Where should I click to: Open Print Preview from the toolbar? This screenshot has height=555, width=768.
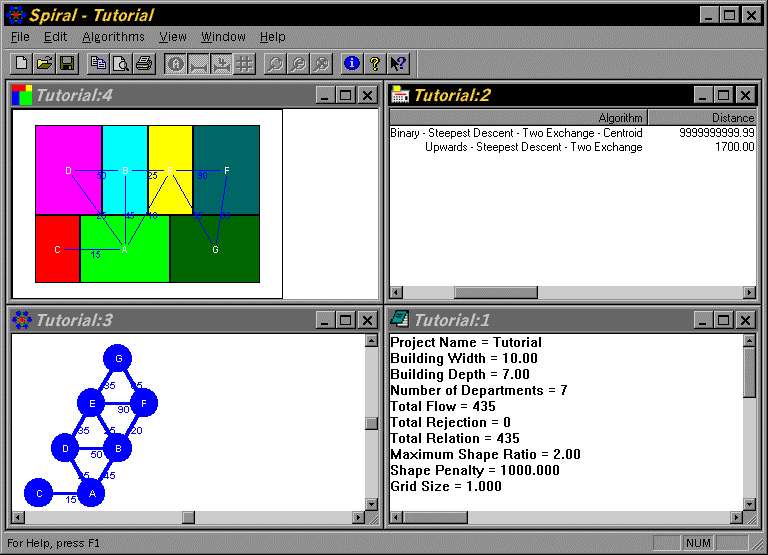click(x=121, y=63)
